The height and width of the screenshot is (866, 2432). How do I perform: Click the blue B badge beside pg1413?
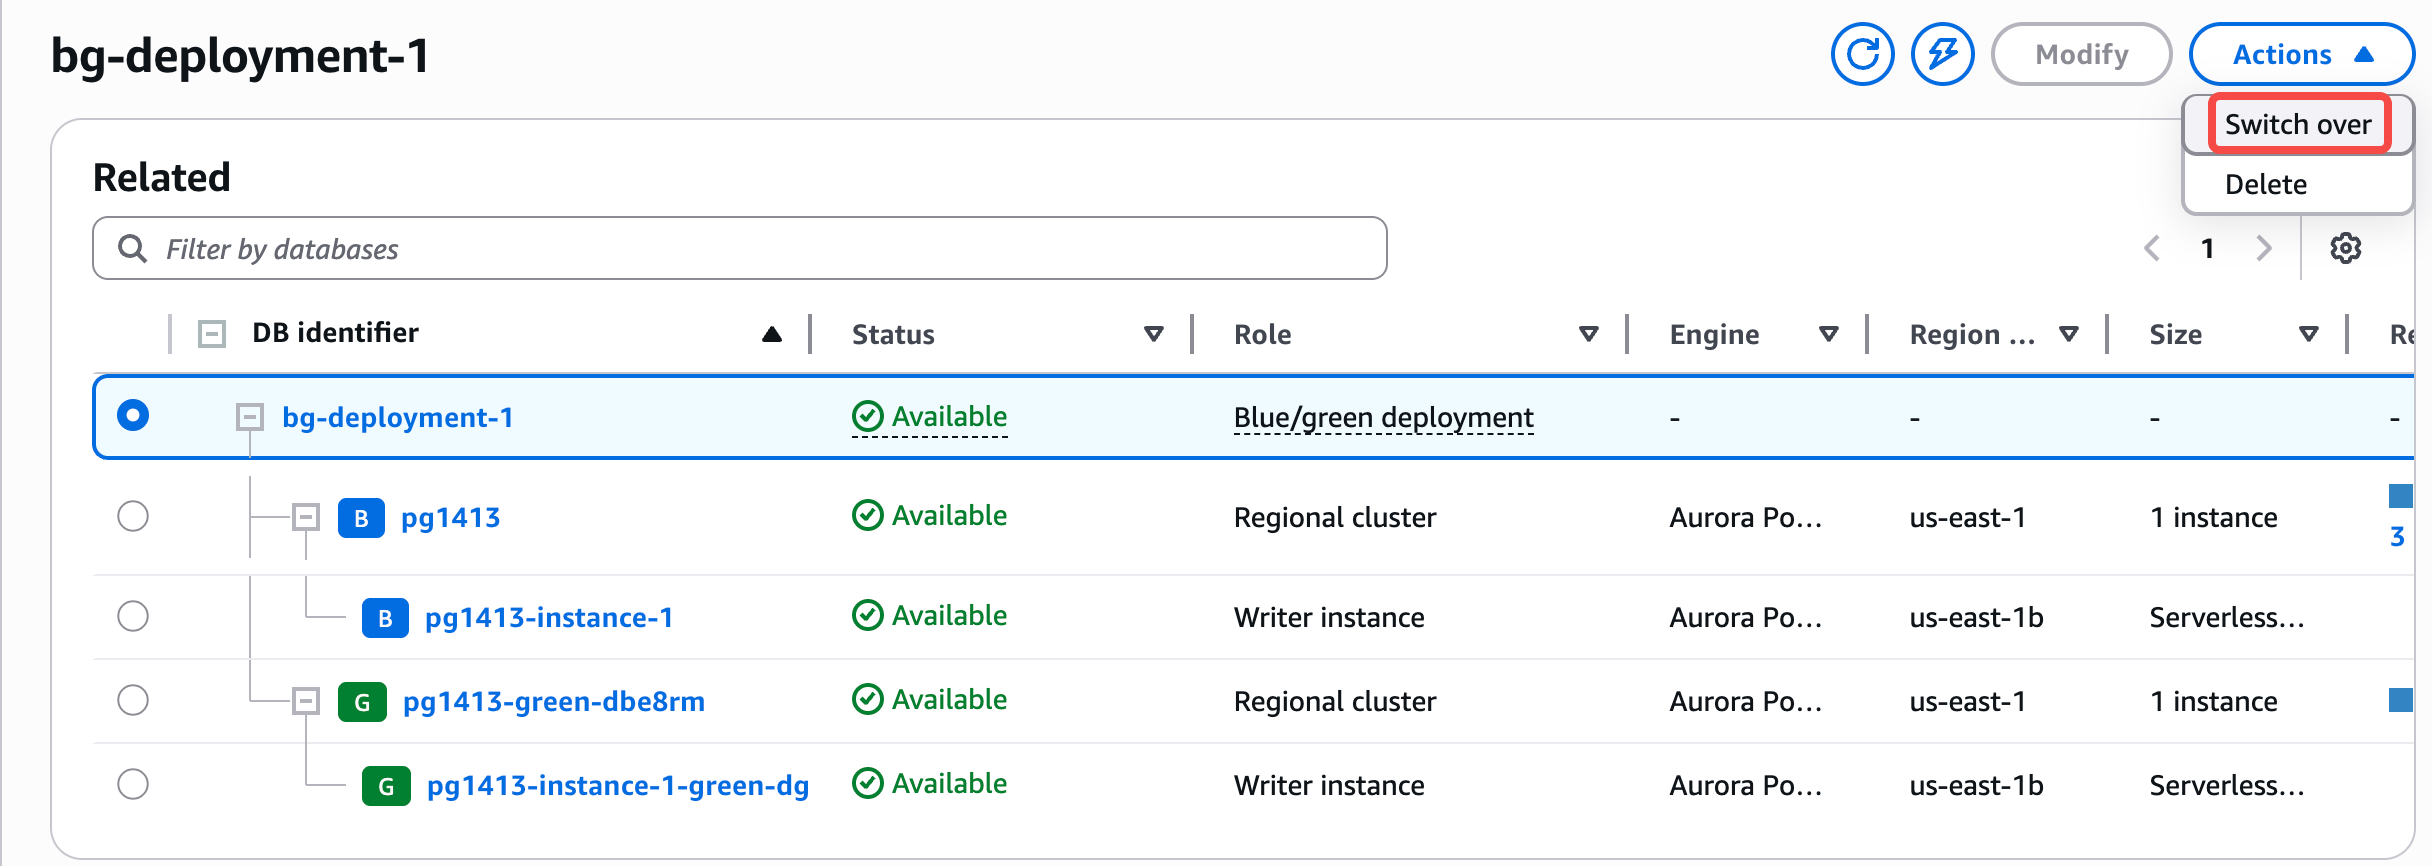361,518
